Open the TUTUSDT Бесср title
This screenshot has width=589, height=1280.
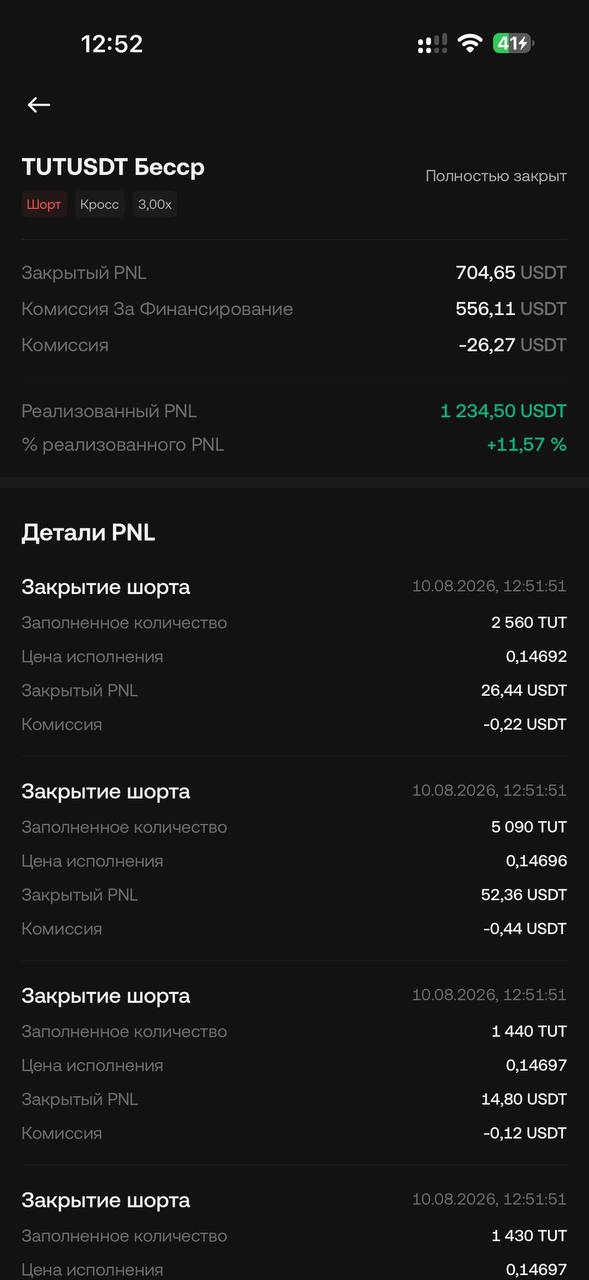113,167
